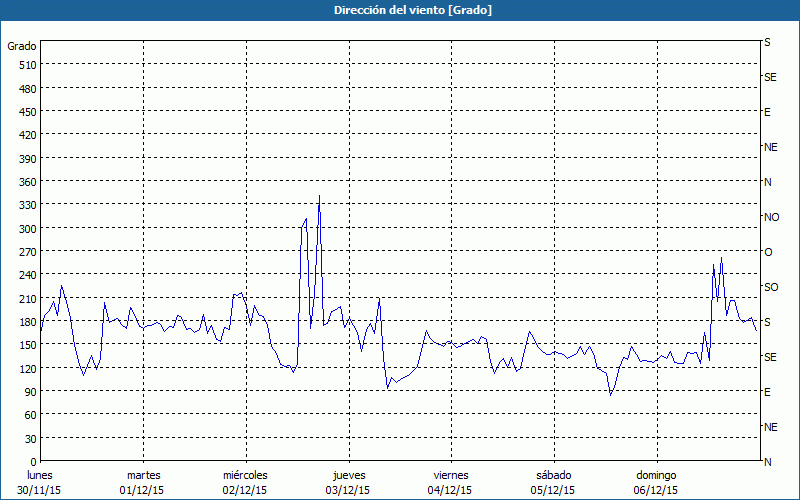This screenshot has width=800, height=500.
Task: Click the "viernes" day label
Action: point(451,475)
